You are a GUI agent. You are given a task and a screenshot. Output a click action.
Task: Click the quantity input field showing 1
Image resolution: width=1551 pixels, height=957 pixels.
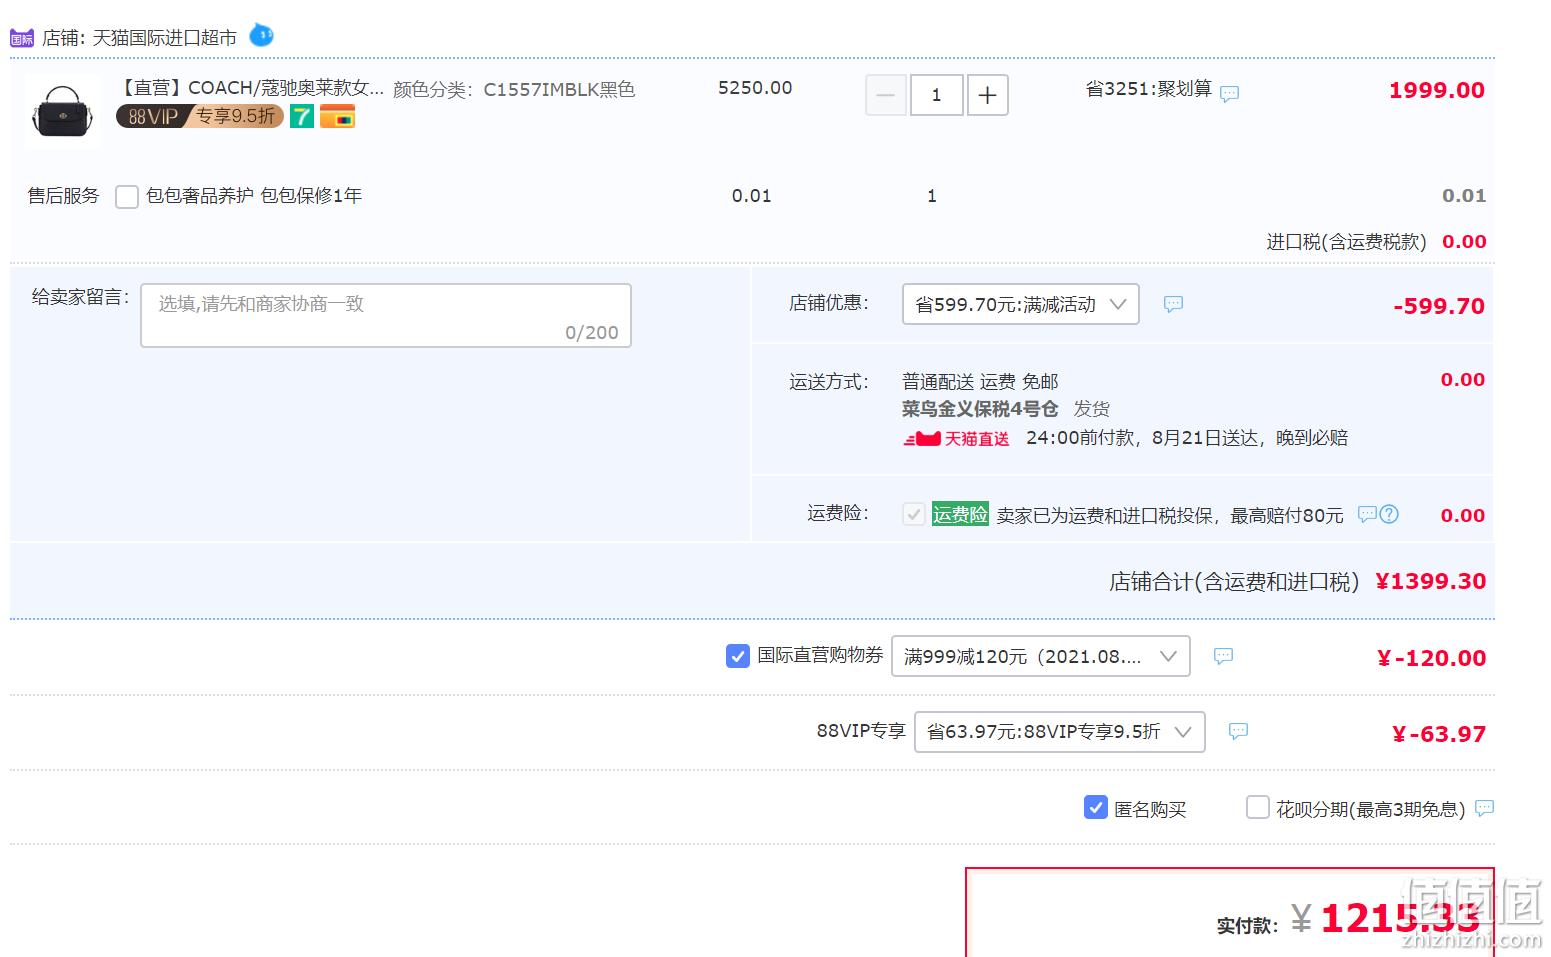937,95
